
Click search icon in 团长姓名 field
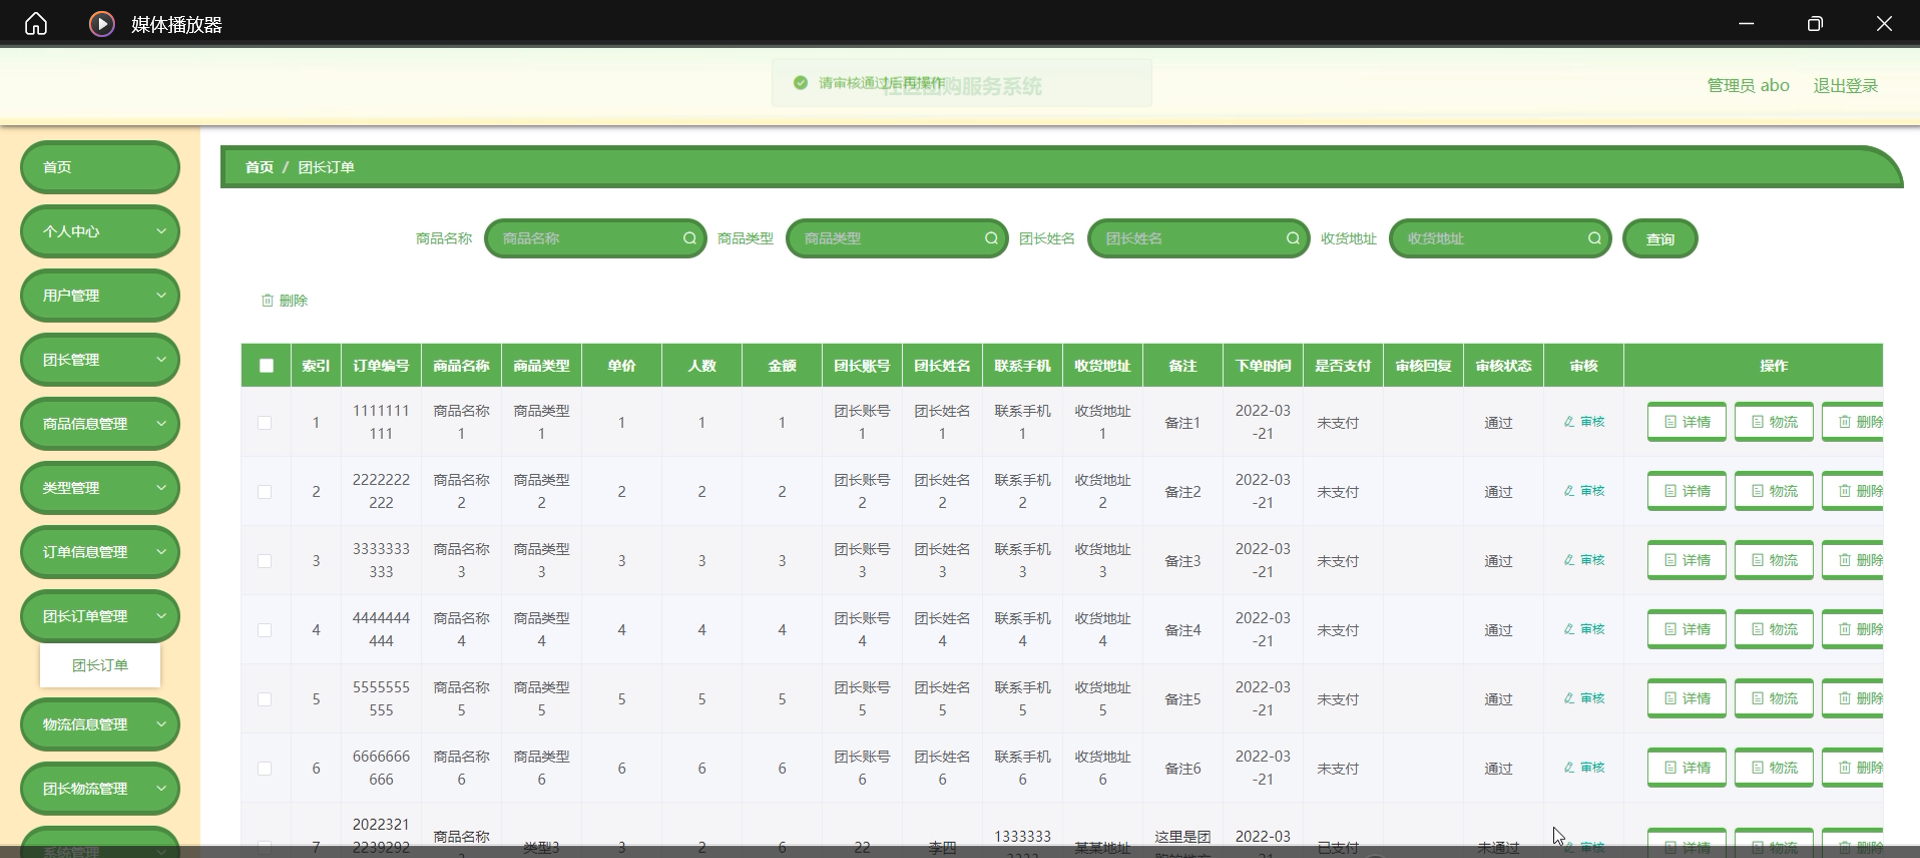(x=1293, y=238)
